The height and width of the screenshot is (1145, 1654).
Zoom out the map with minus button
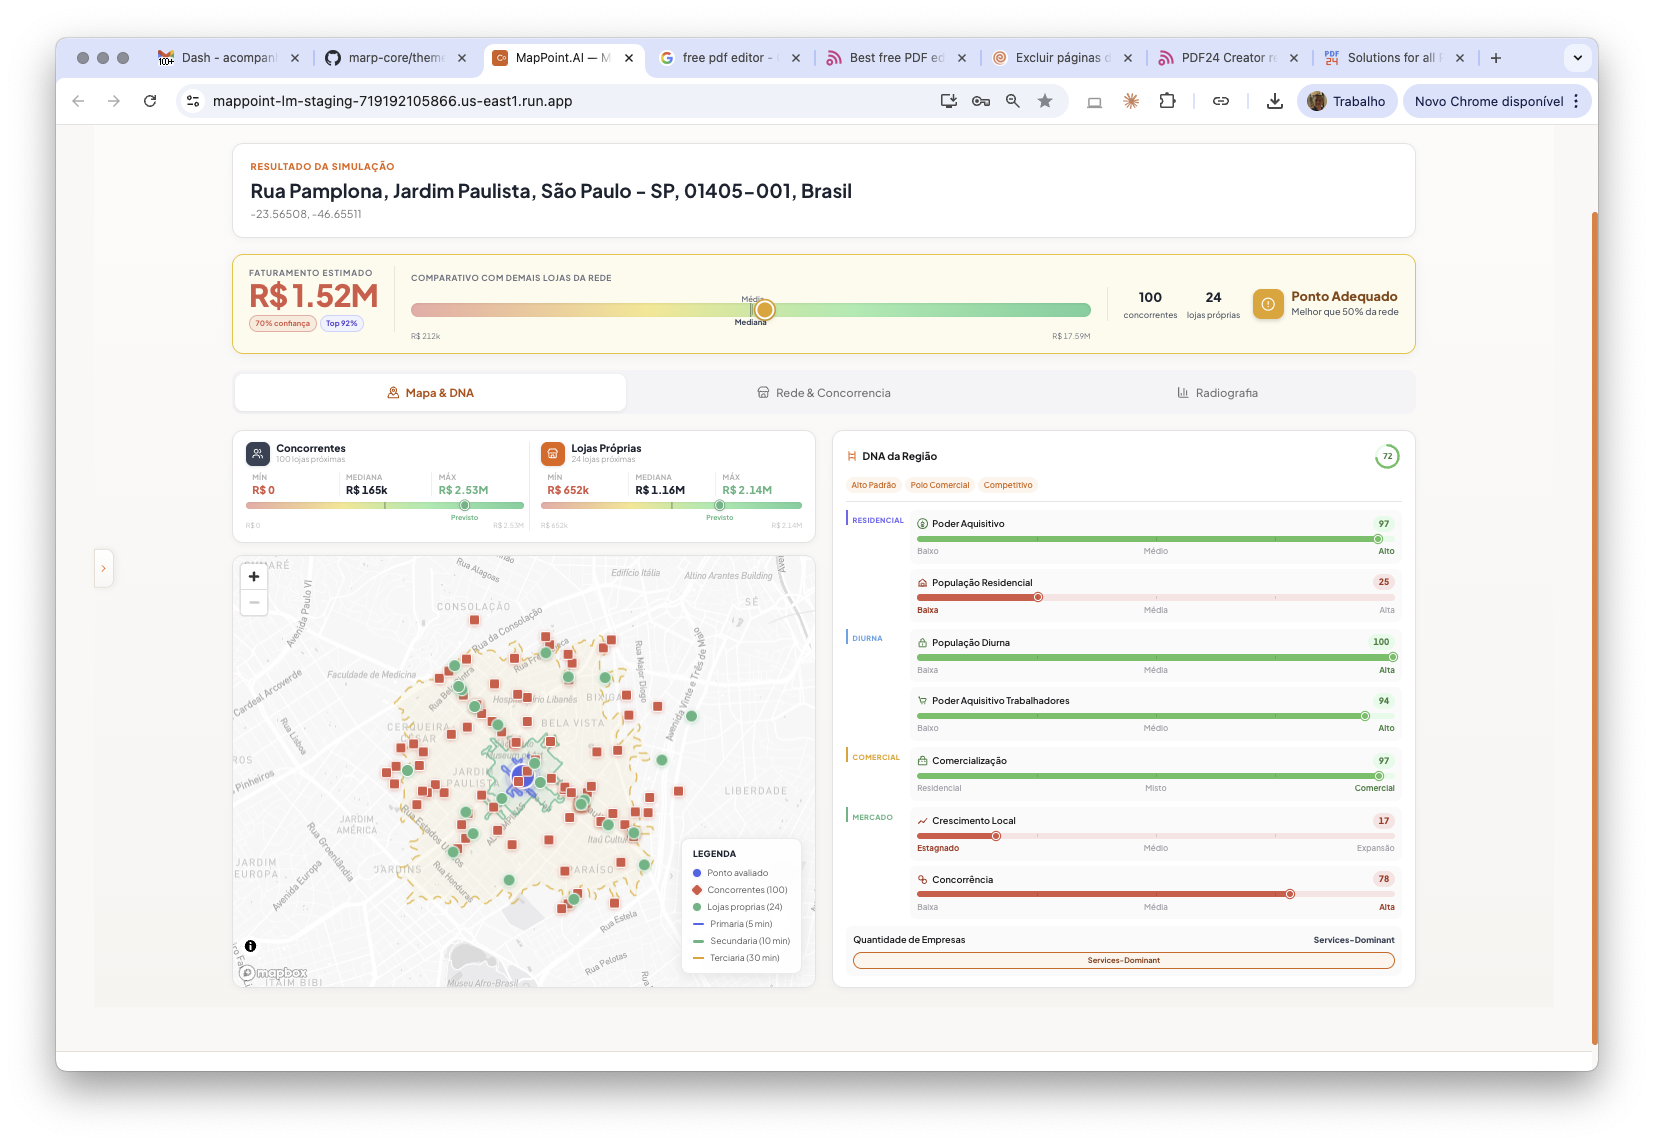pos(254,603)
